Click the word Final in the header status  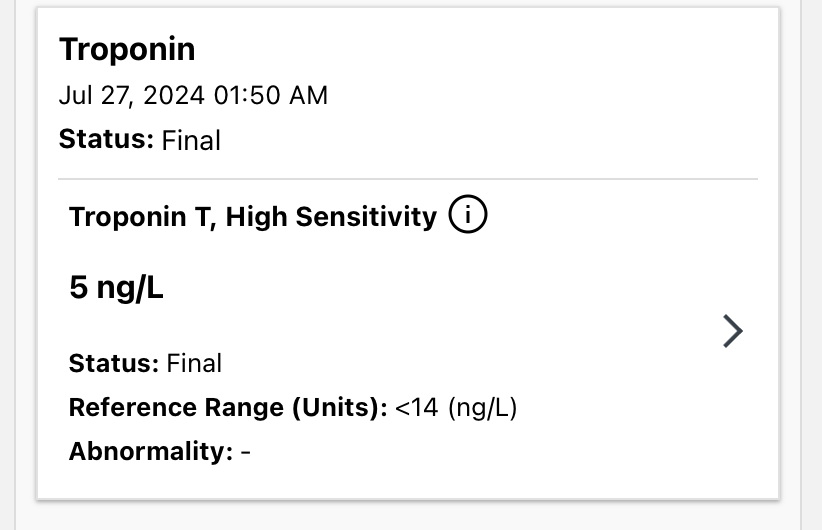tap(191, 140)
